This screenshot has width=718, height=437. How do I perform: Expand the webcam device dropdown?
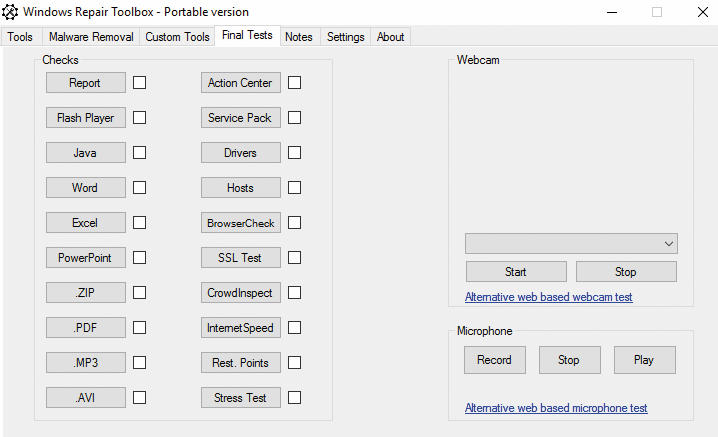pyautogui.click(x=571, y=244)
